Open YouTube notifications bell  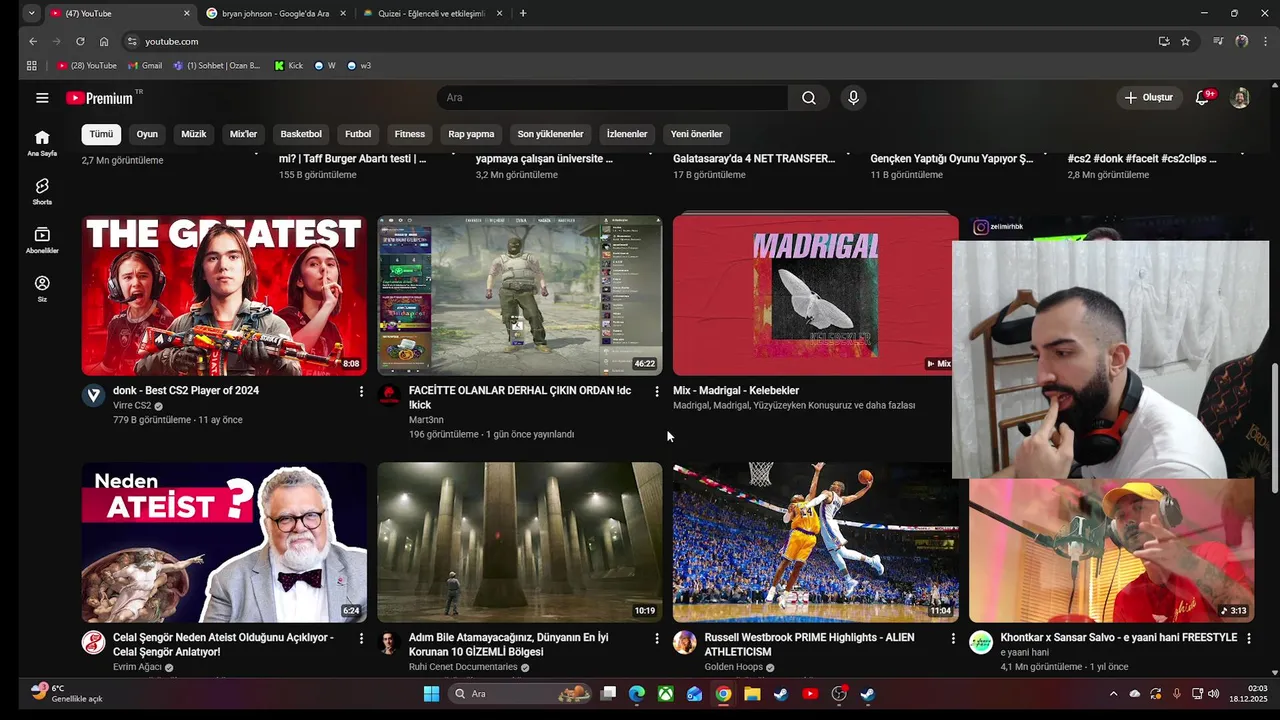tap(1203, 98)
